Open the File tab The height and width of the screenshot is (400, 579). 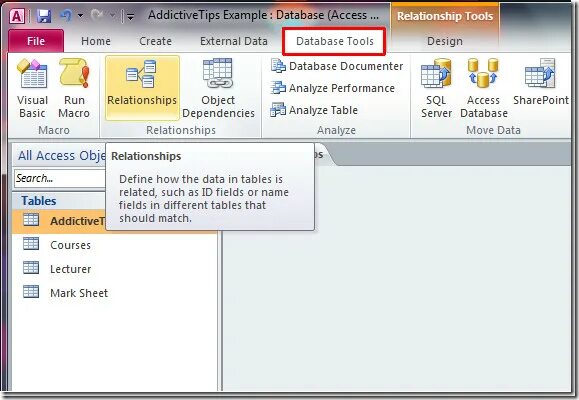point(36,41)
